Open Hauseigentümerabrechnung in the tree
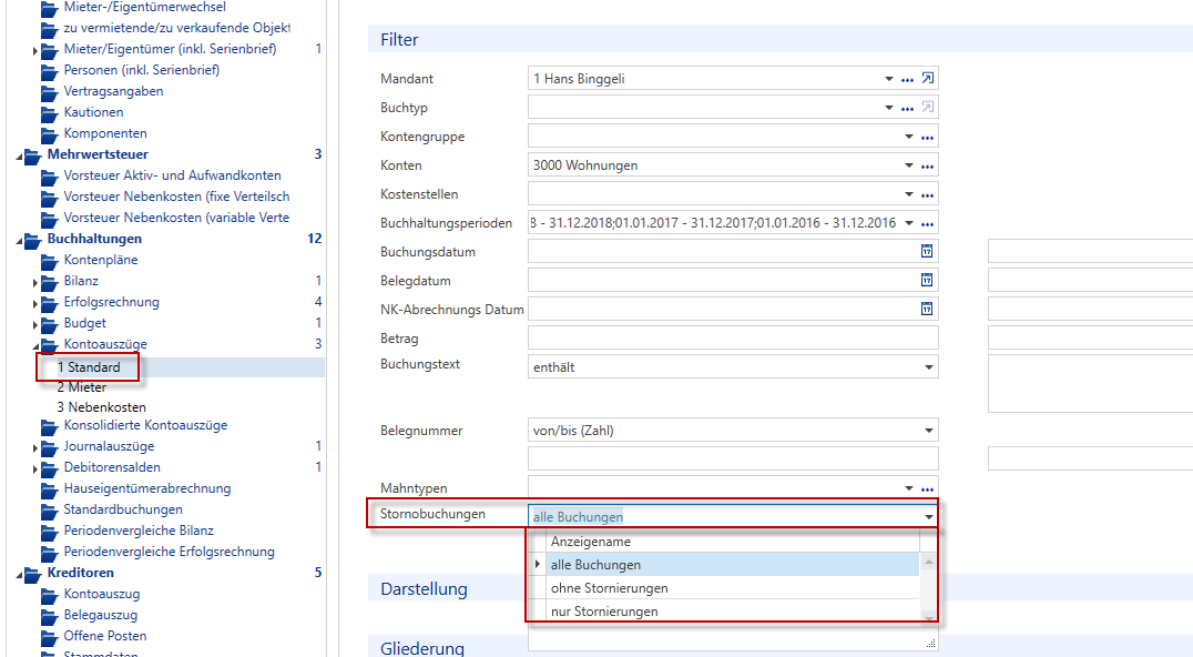This screenshot has width=1193, height=657. point(147,488)
